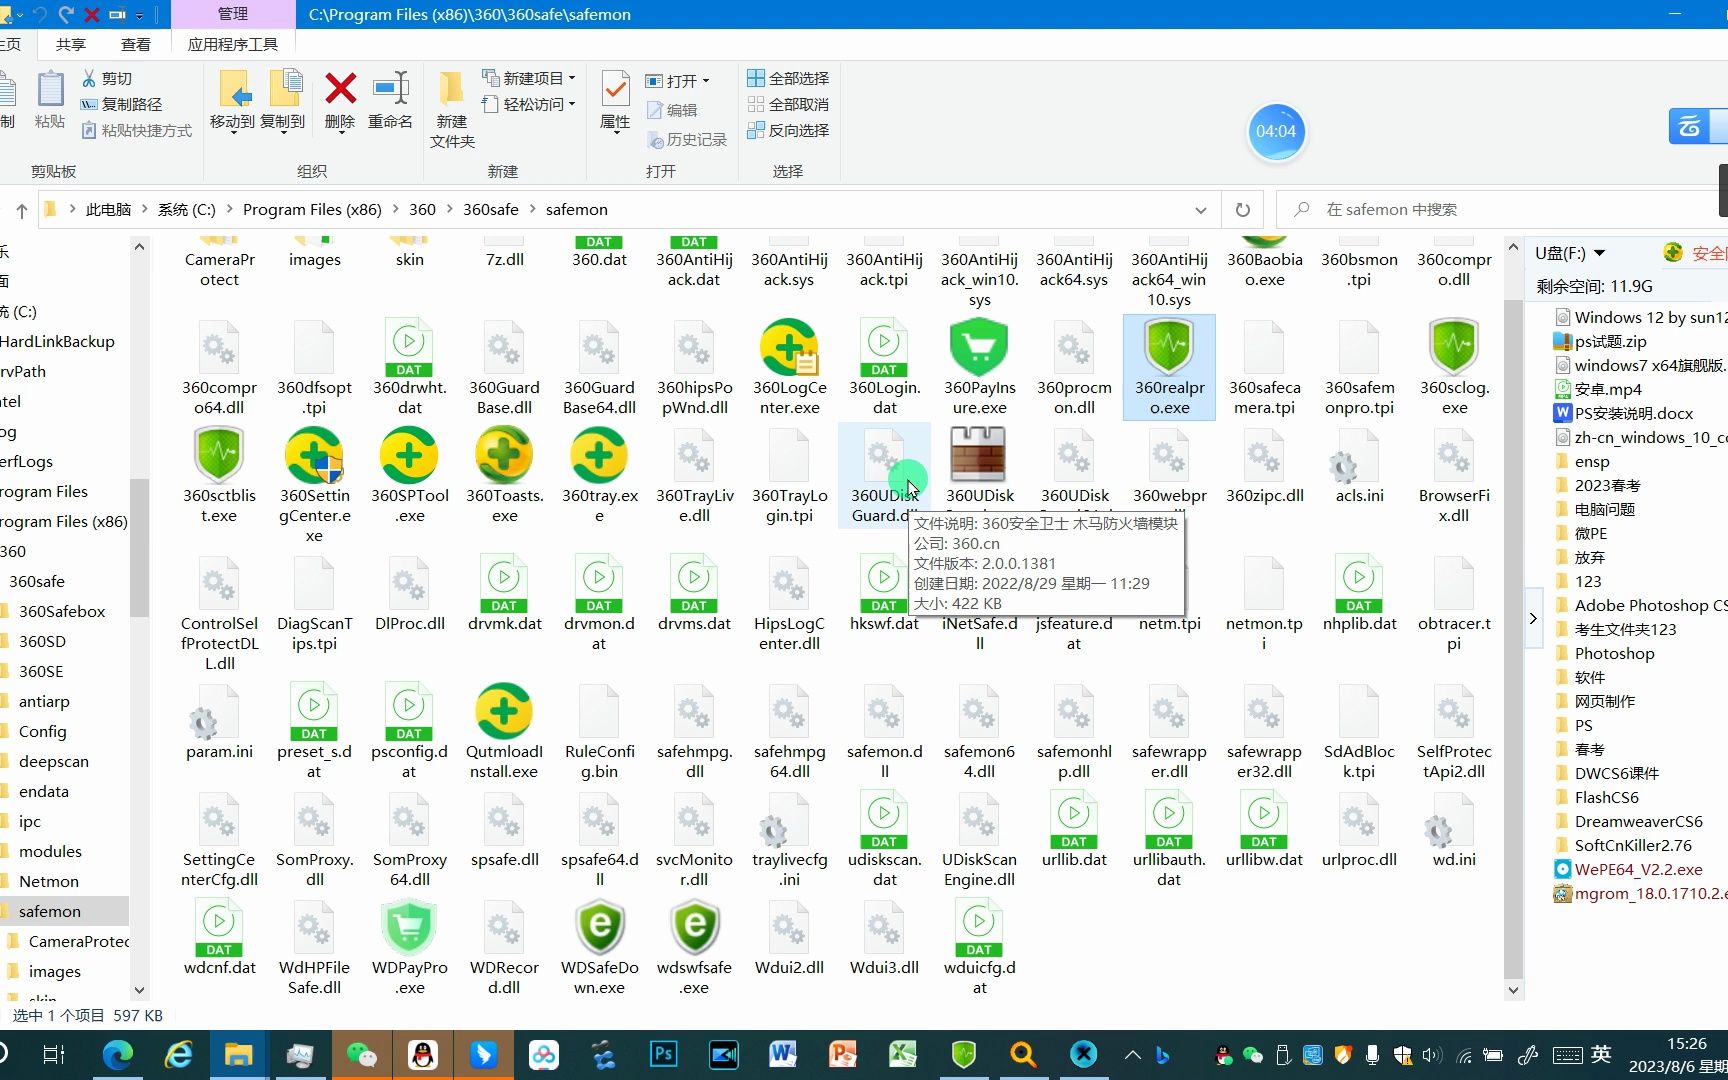Click Program Files (x86) in address breadcrumb
Screen dimensions: 1728x1080
click(312, 210)
